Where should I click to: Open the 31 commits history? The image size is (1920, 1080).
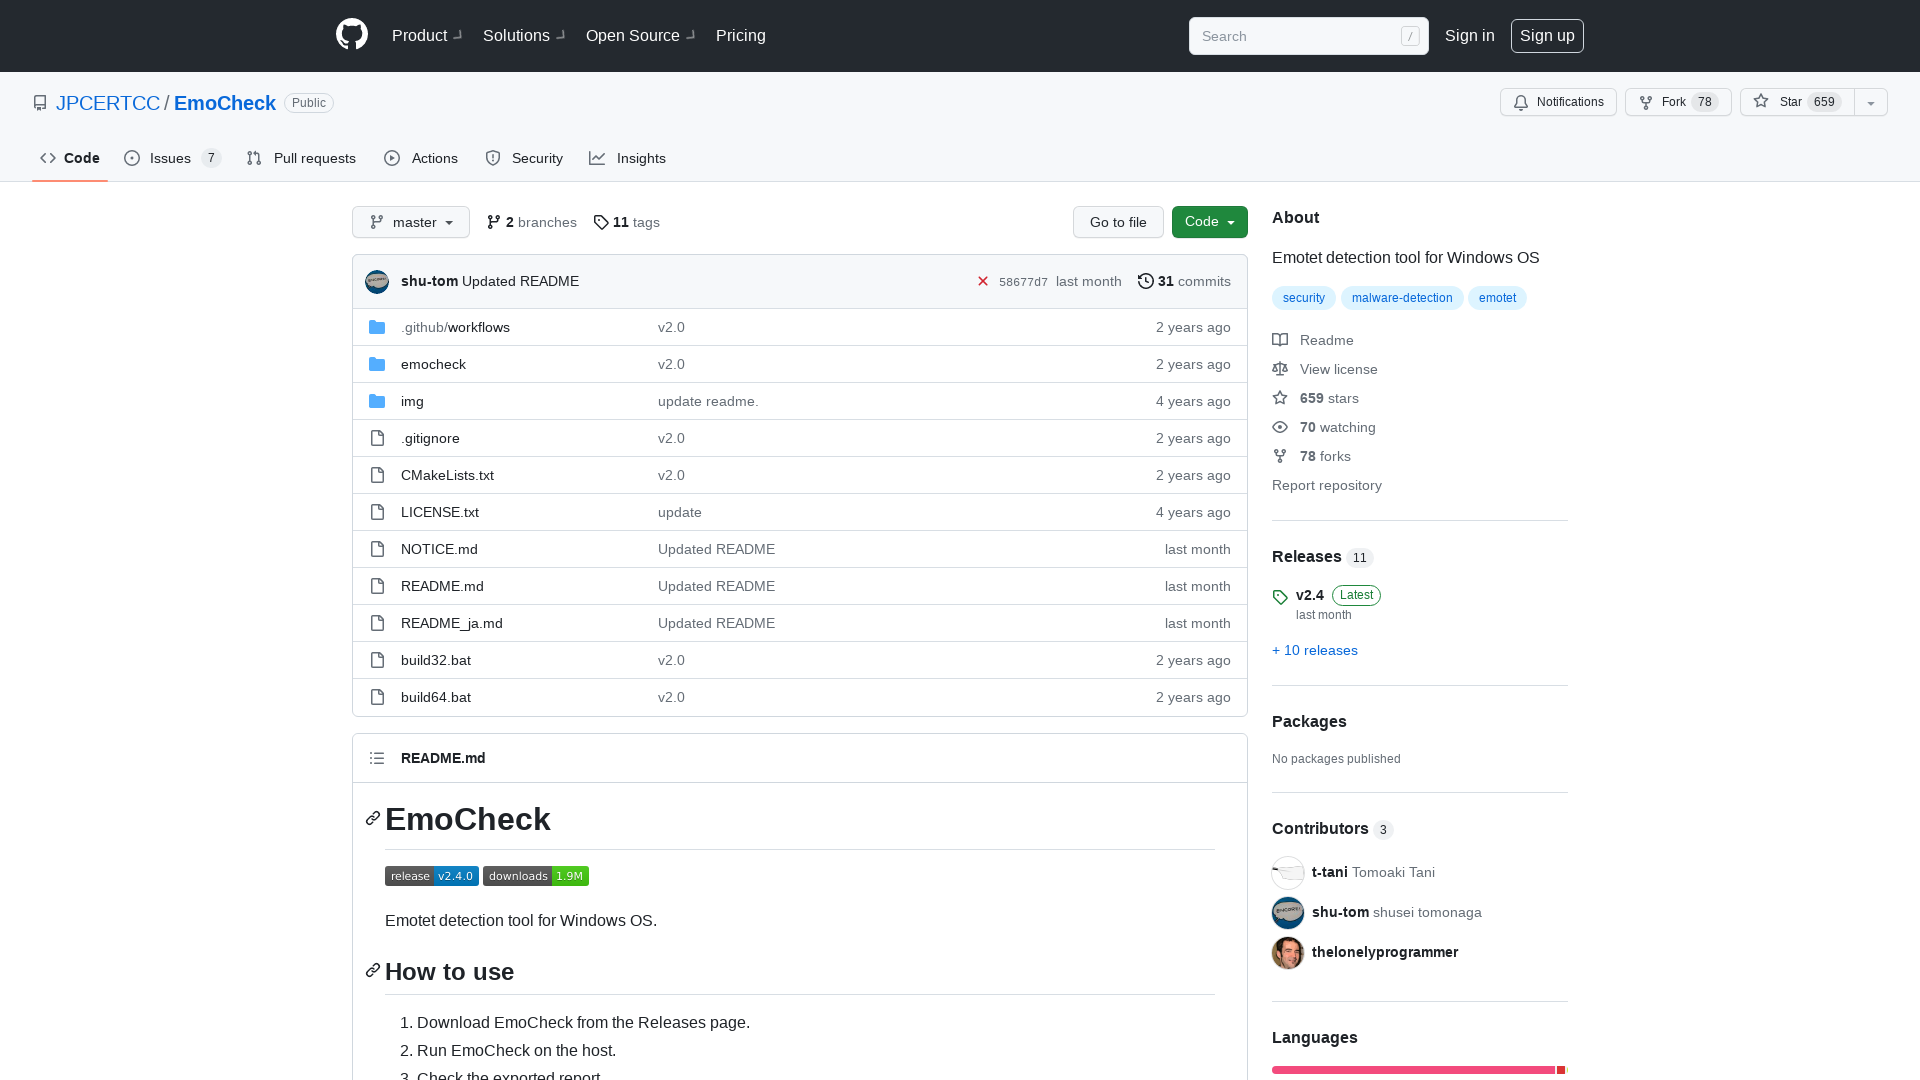click(x=1184, y=281)
